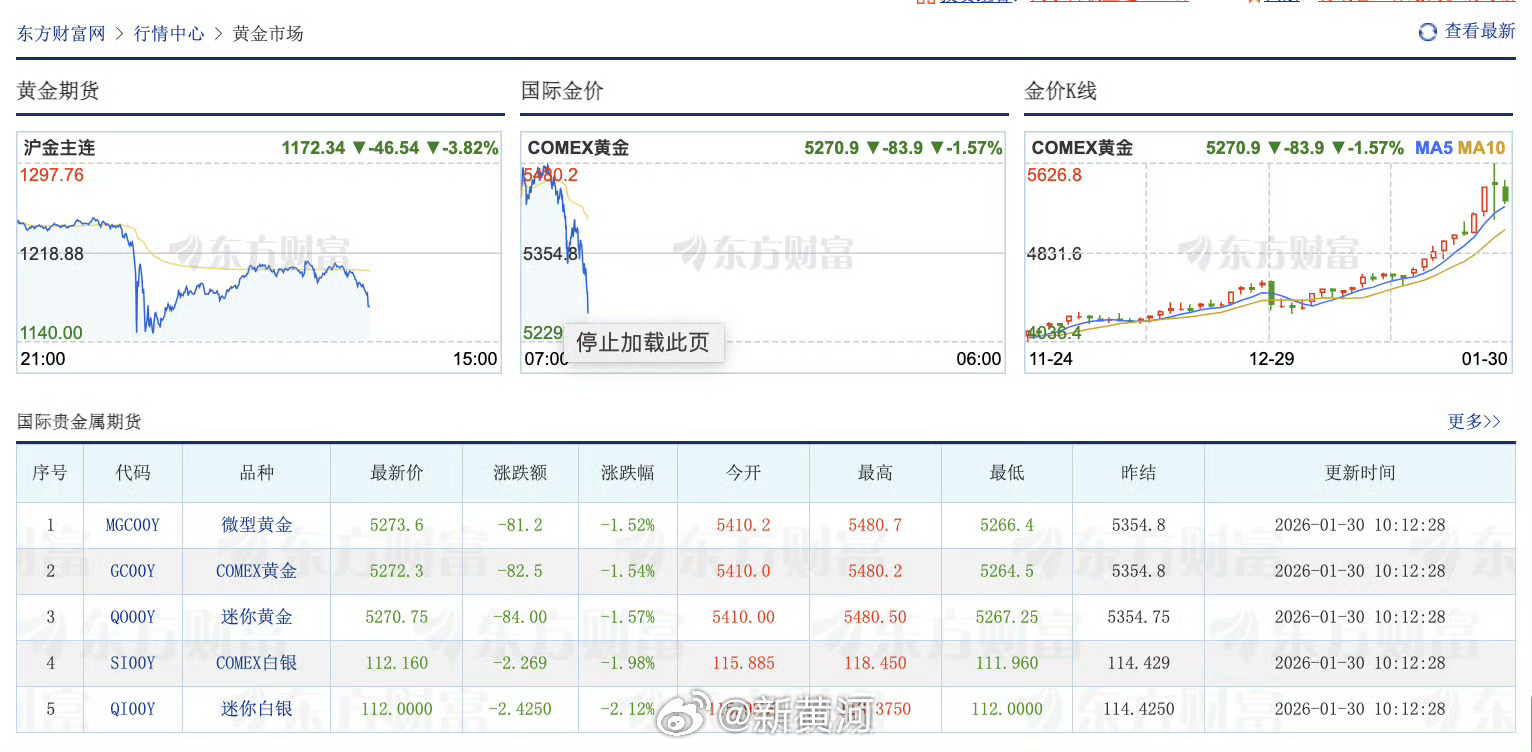The height and width of the screenshot is (752, 1532).
Task: Click 迷你白银 in row five
Action: point(255,709)
